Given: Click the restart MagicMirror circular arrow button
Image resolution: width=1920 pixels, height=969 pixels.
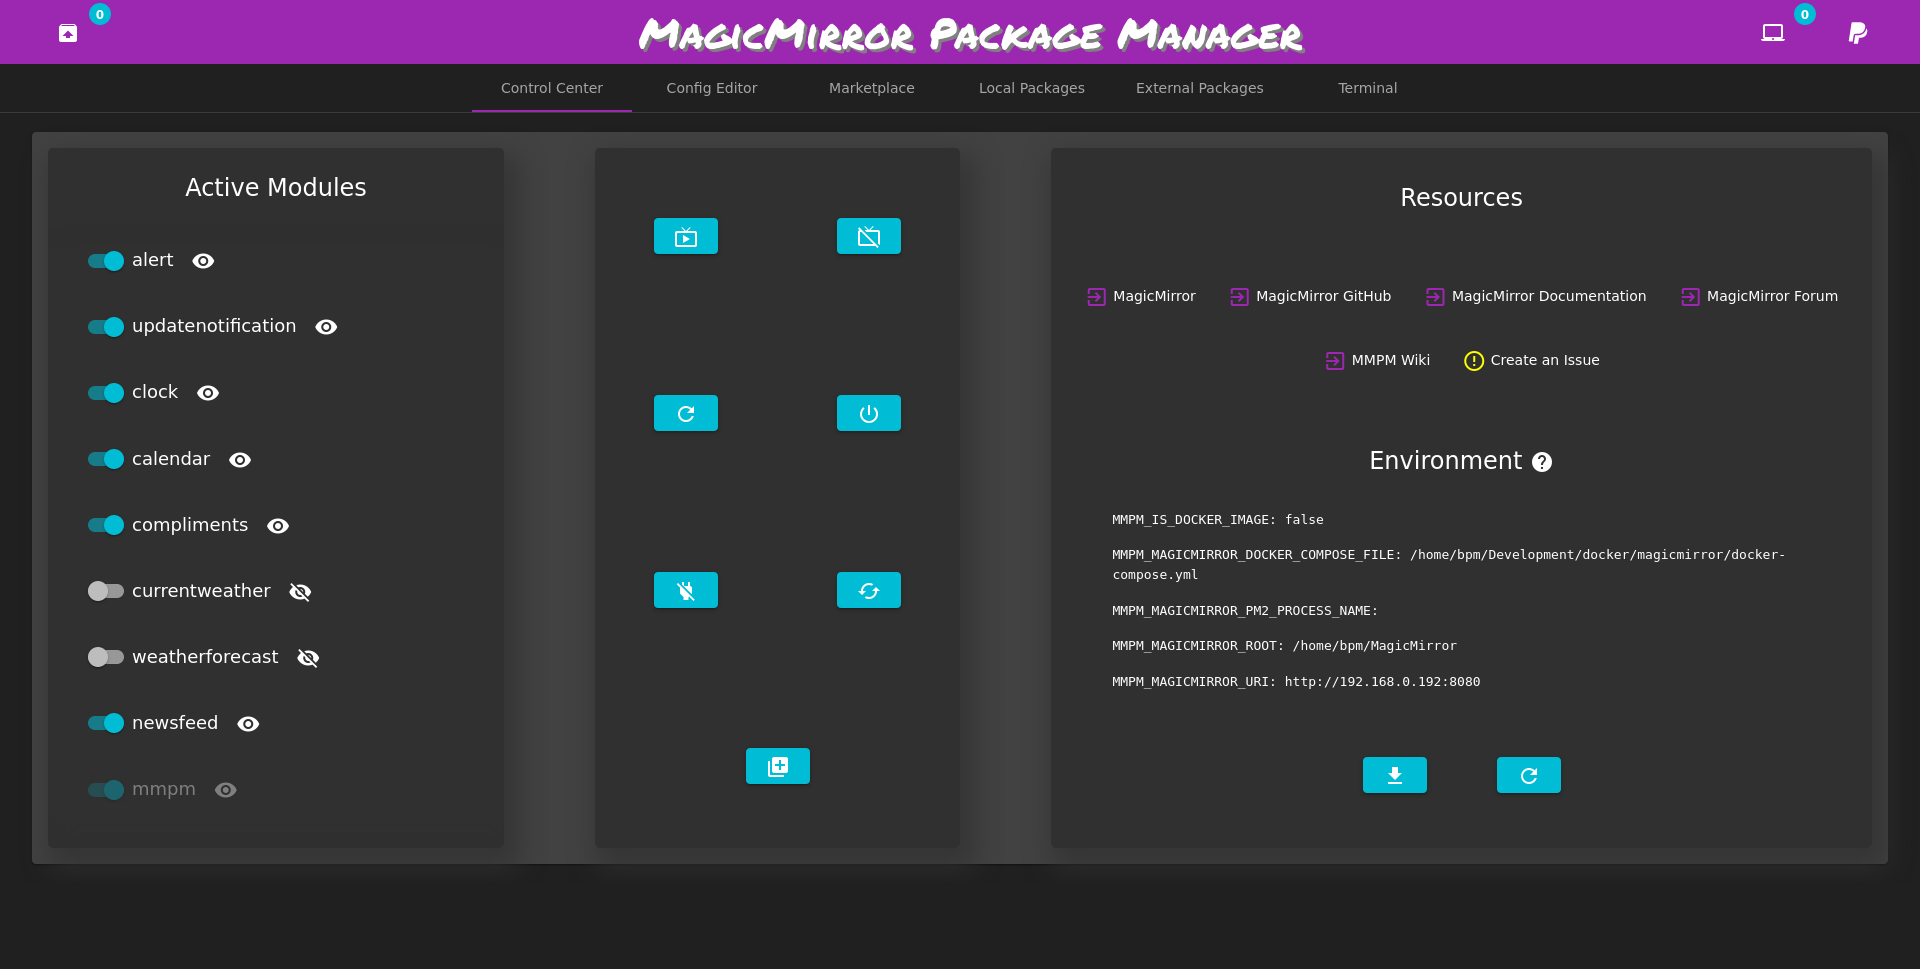Looking at the screenshot, I should click(686, 413).
